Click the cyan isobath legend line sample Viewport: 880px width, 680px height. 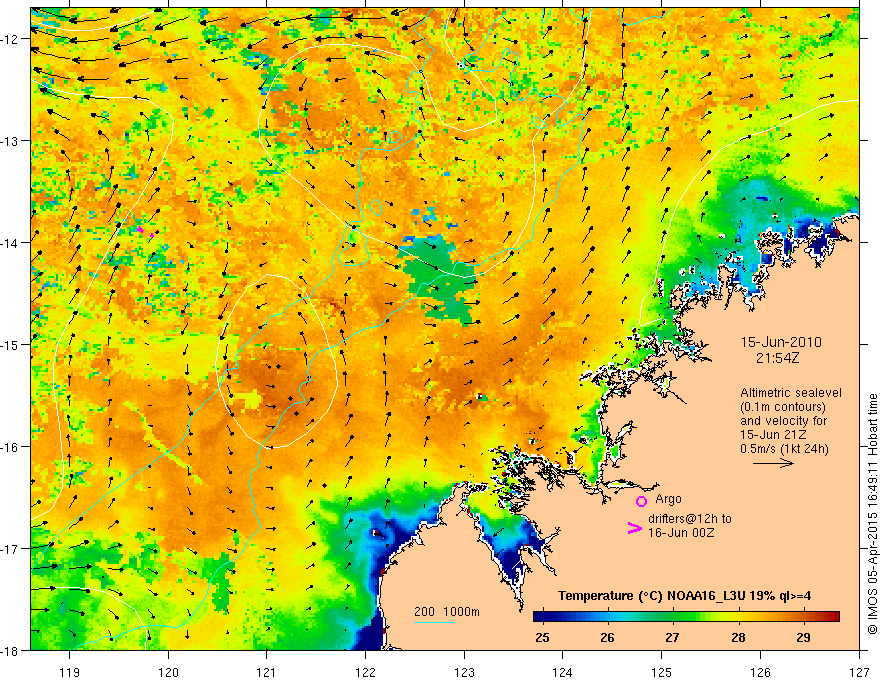(x=434, y=622)
